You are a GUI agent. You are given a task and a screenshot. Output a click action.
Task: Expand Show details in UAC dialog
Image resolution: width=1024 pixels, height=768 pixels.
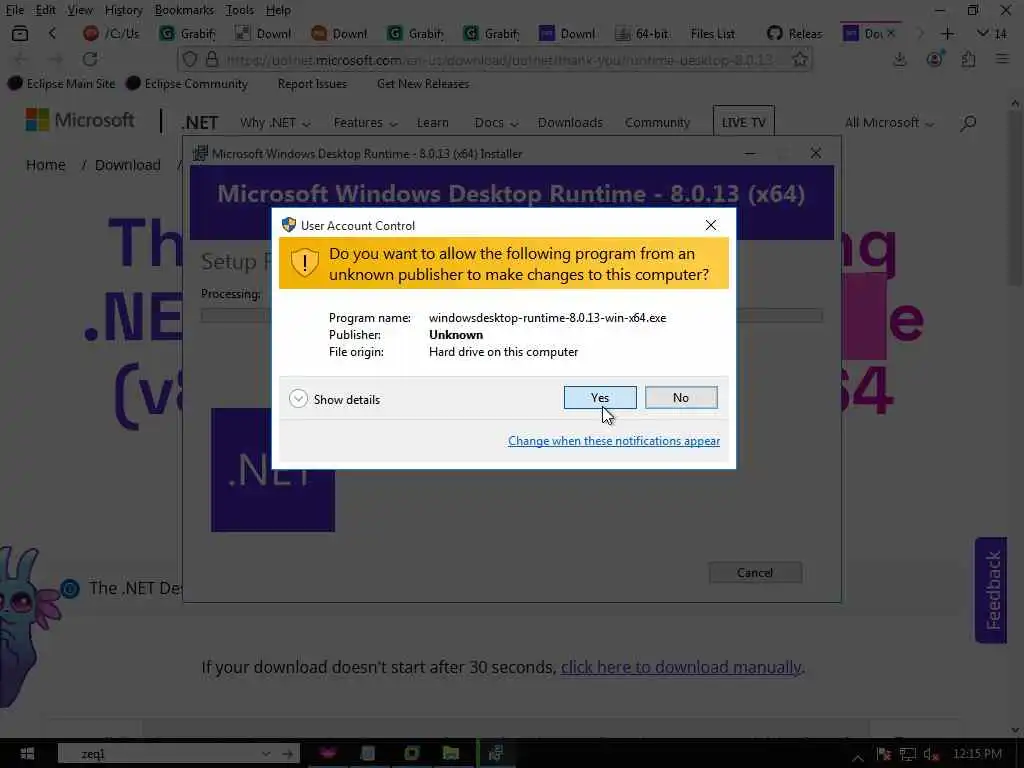coord(334,399)
